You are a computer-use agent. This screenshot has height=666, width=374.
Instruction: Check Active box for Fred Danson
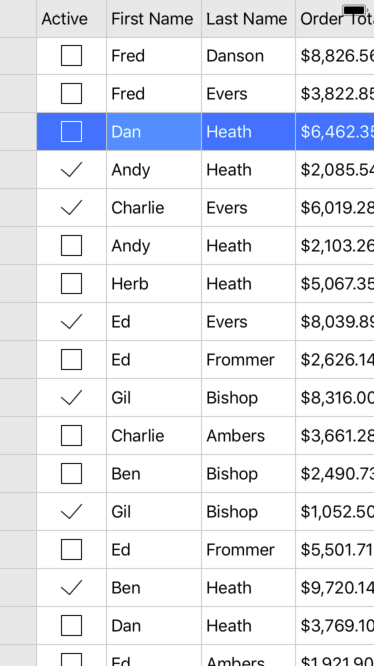[x=71, y=56]
